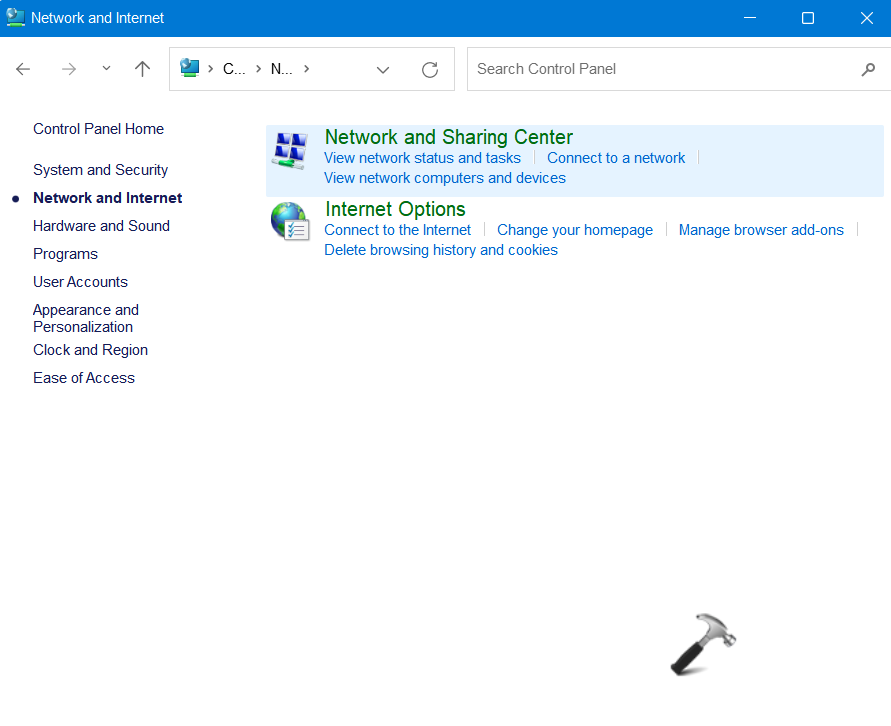Expand chevron after N... breadcrumb segment
This screenshot has width=891, height=726.
tap(306, 69)
